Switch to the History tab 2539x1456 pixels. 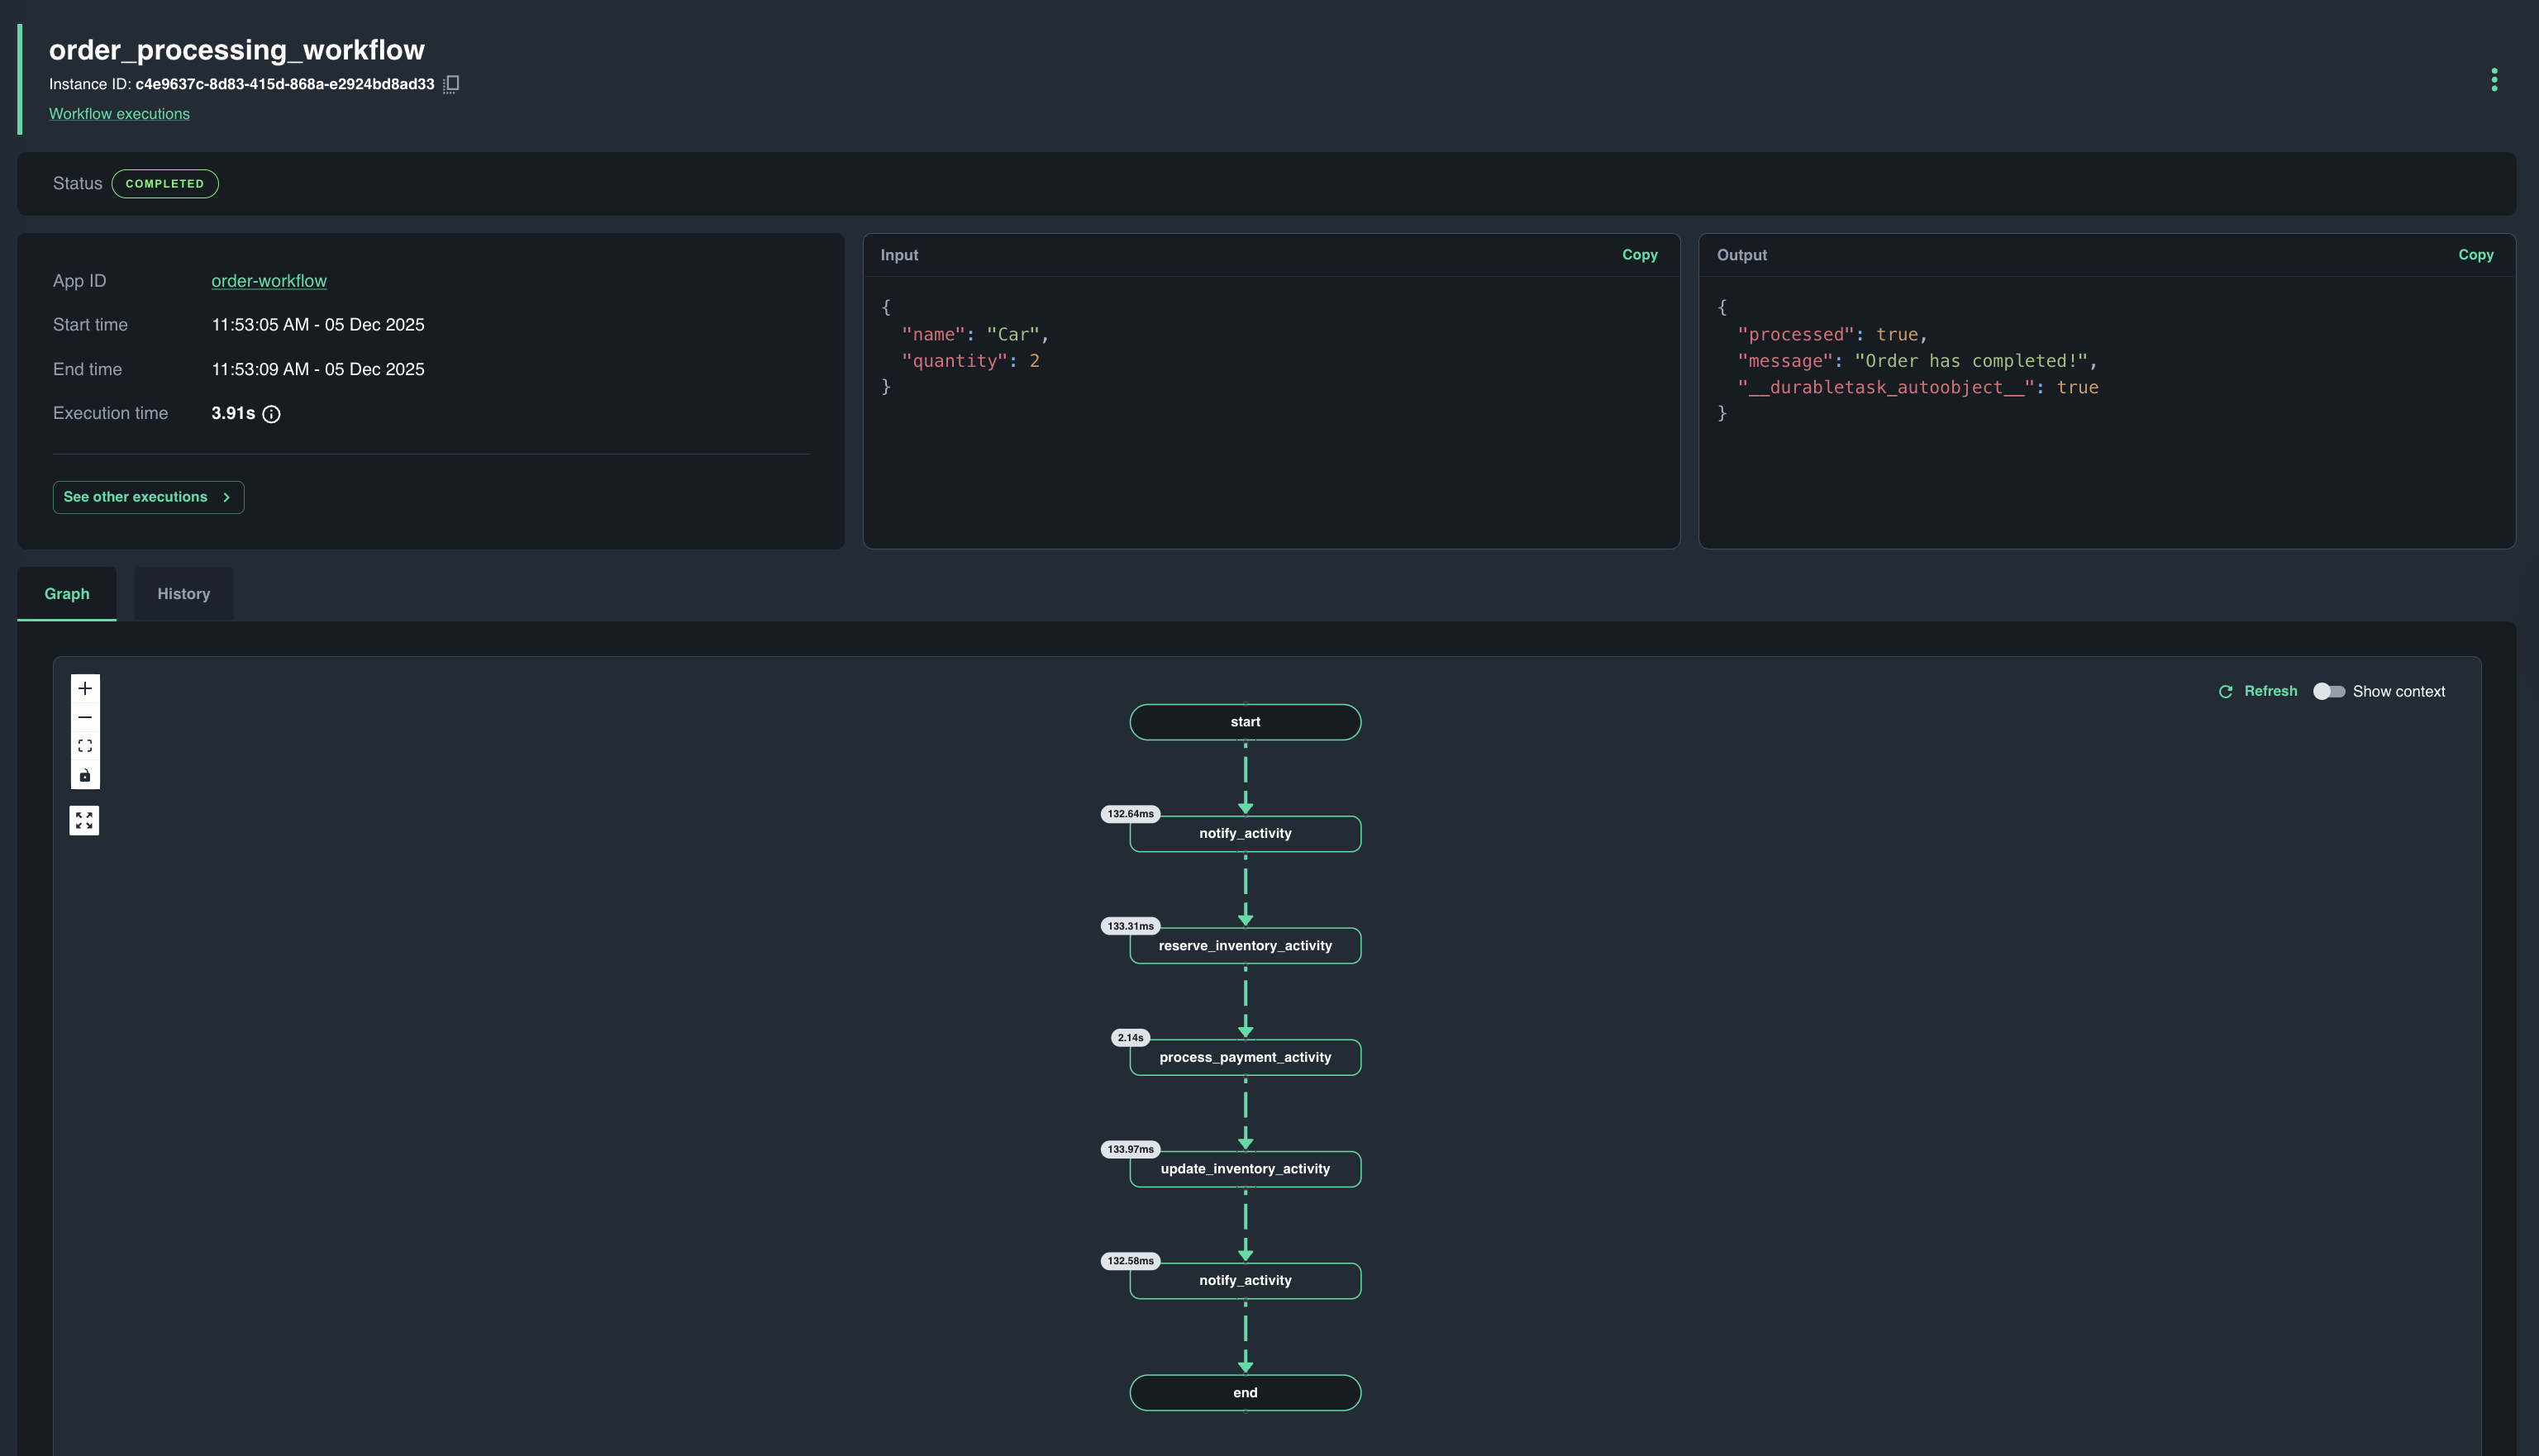coord(183,593)
